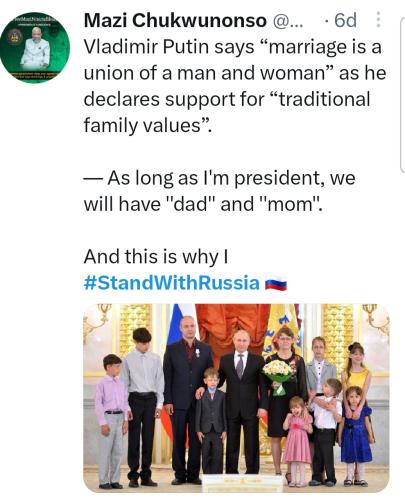
Task: Open the three-dot more options menu
Action: (x=378, y=20)
